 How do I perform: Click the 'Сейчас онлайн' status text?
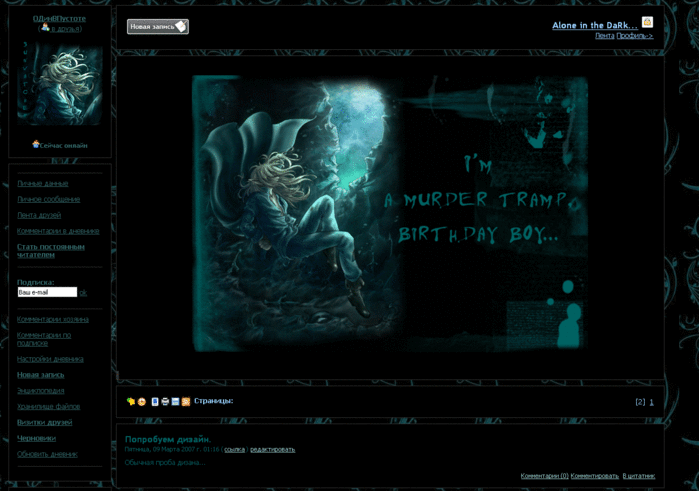pyautogui.click(x=63, y=146)
